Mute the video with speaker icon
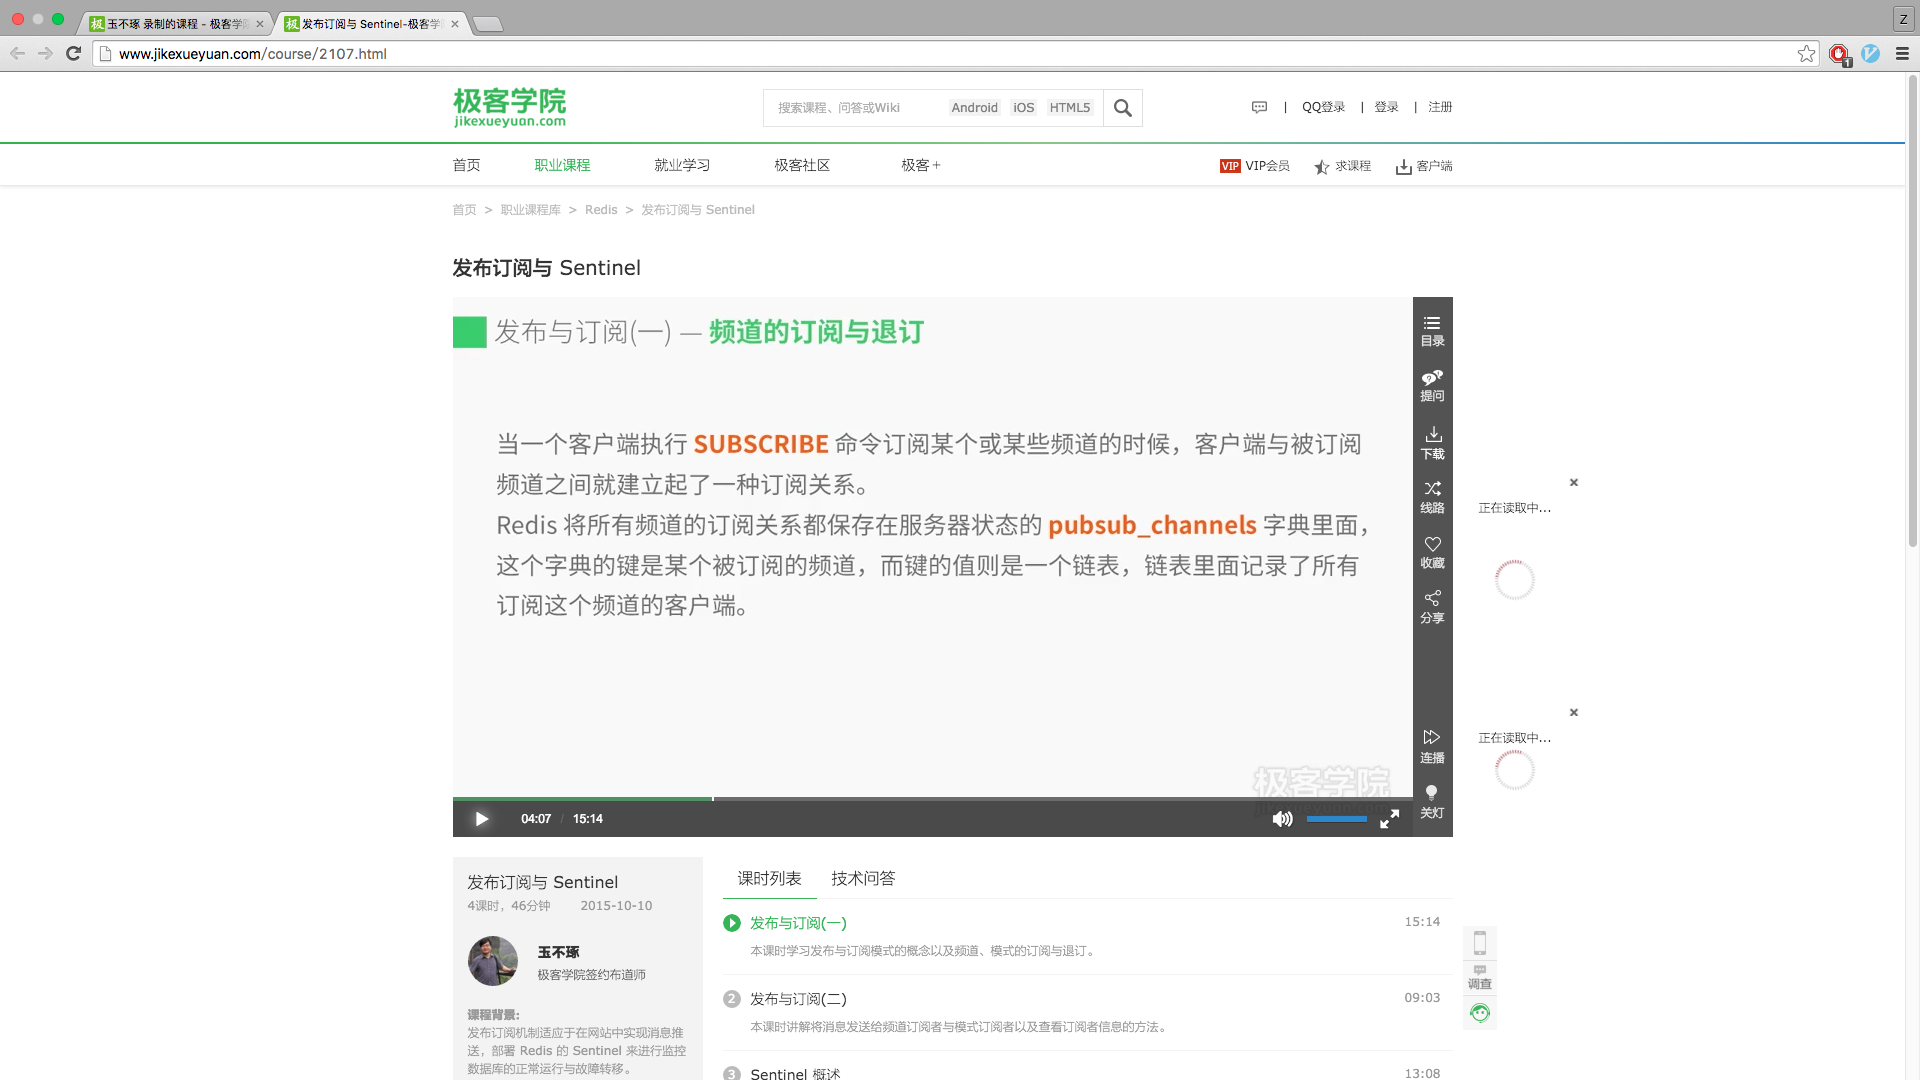The image size is (1920, 1080). [x=1282, y=819]
